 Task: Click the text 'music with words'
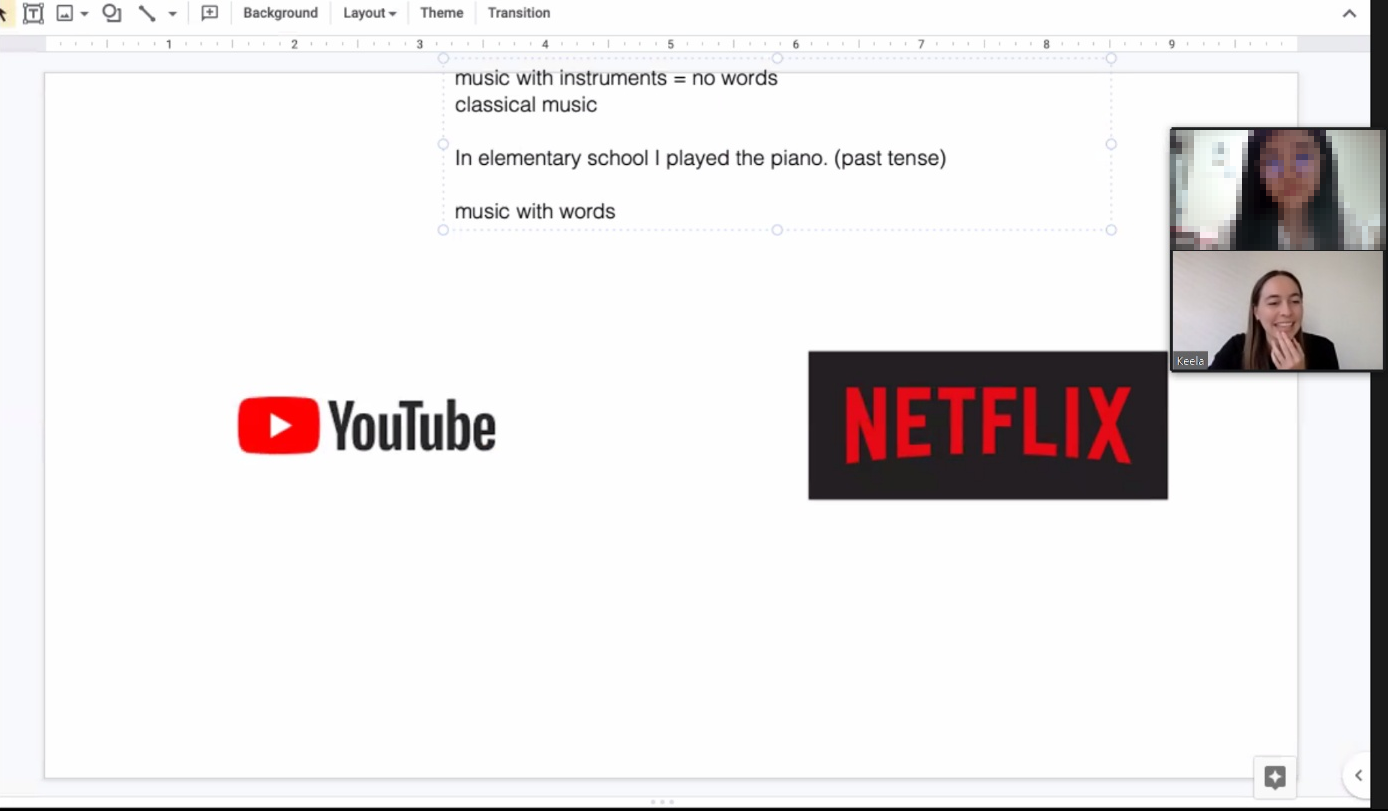coord(535,211)
